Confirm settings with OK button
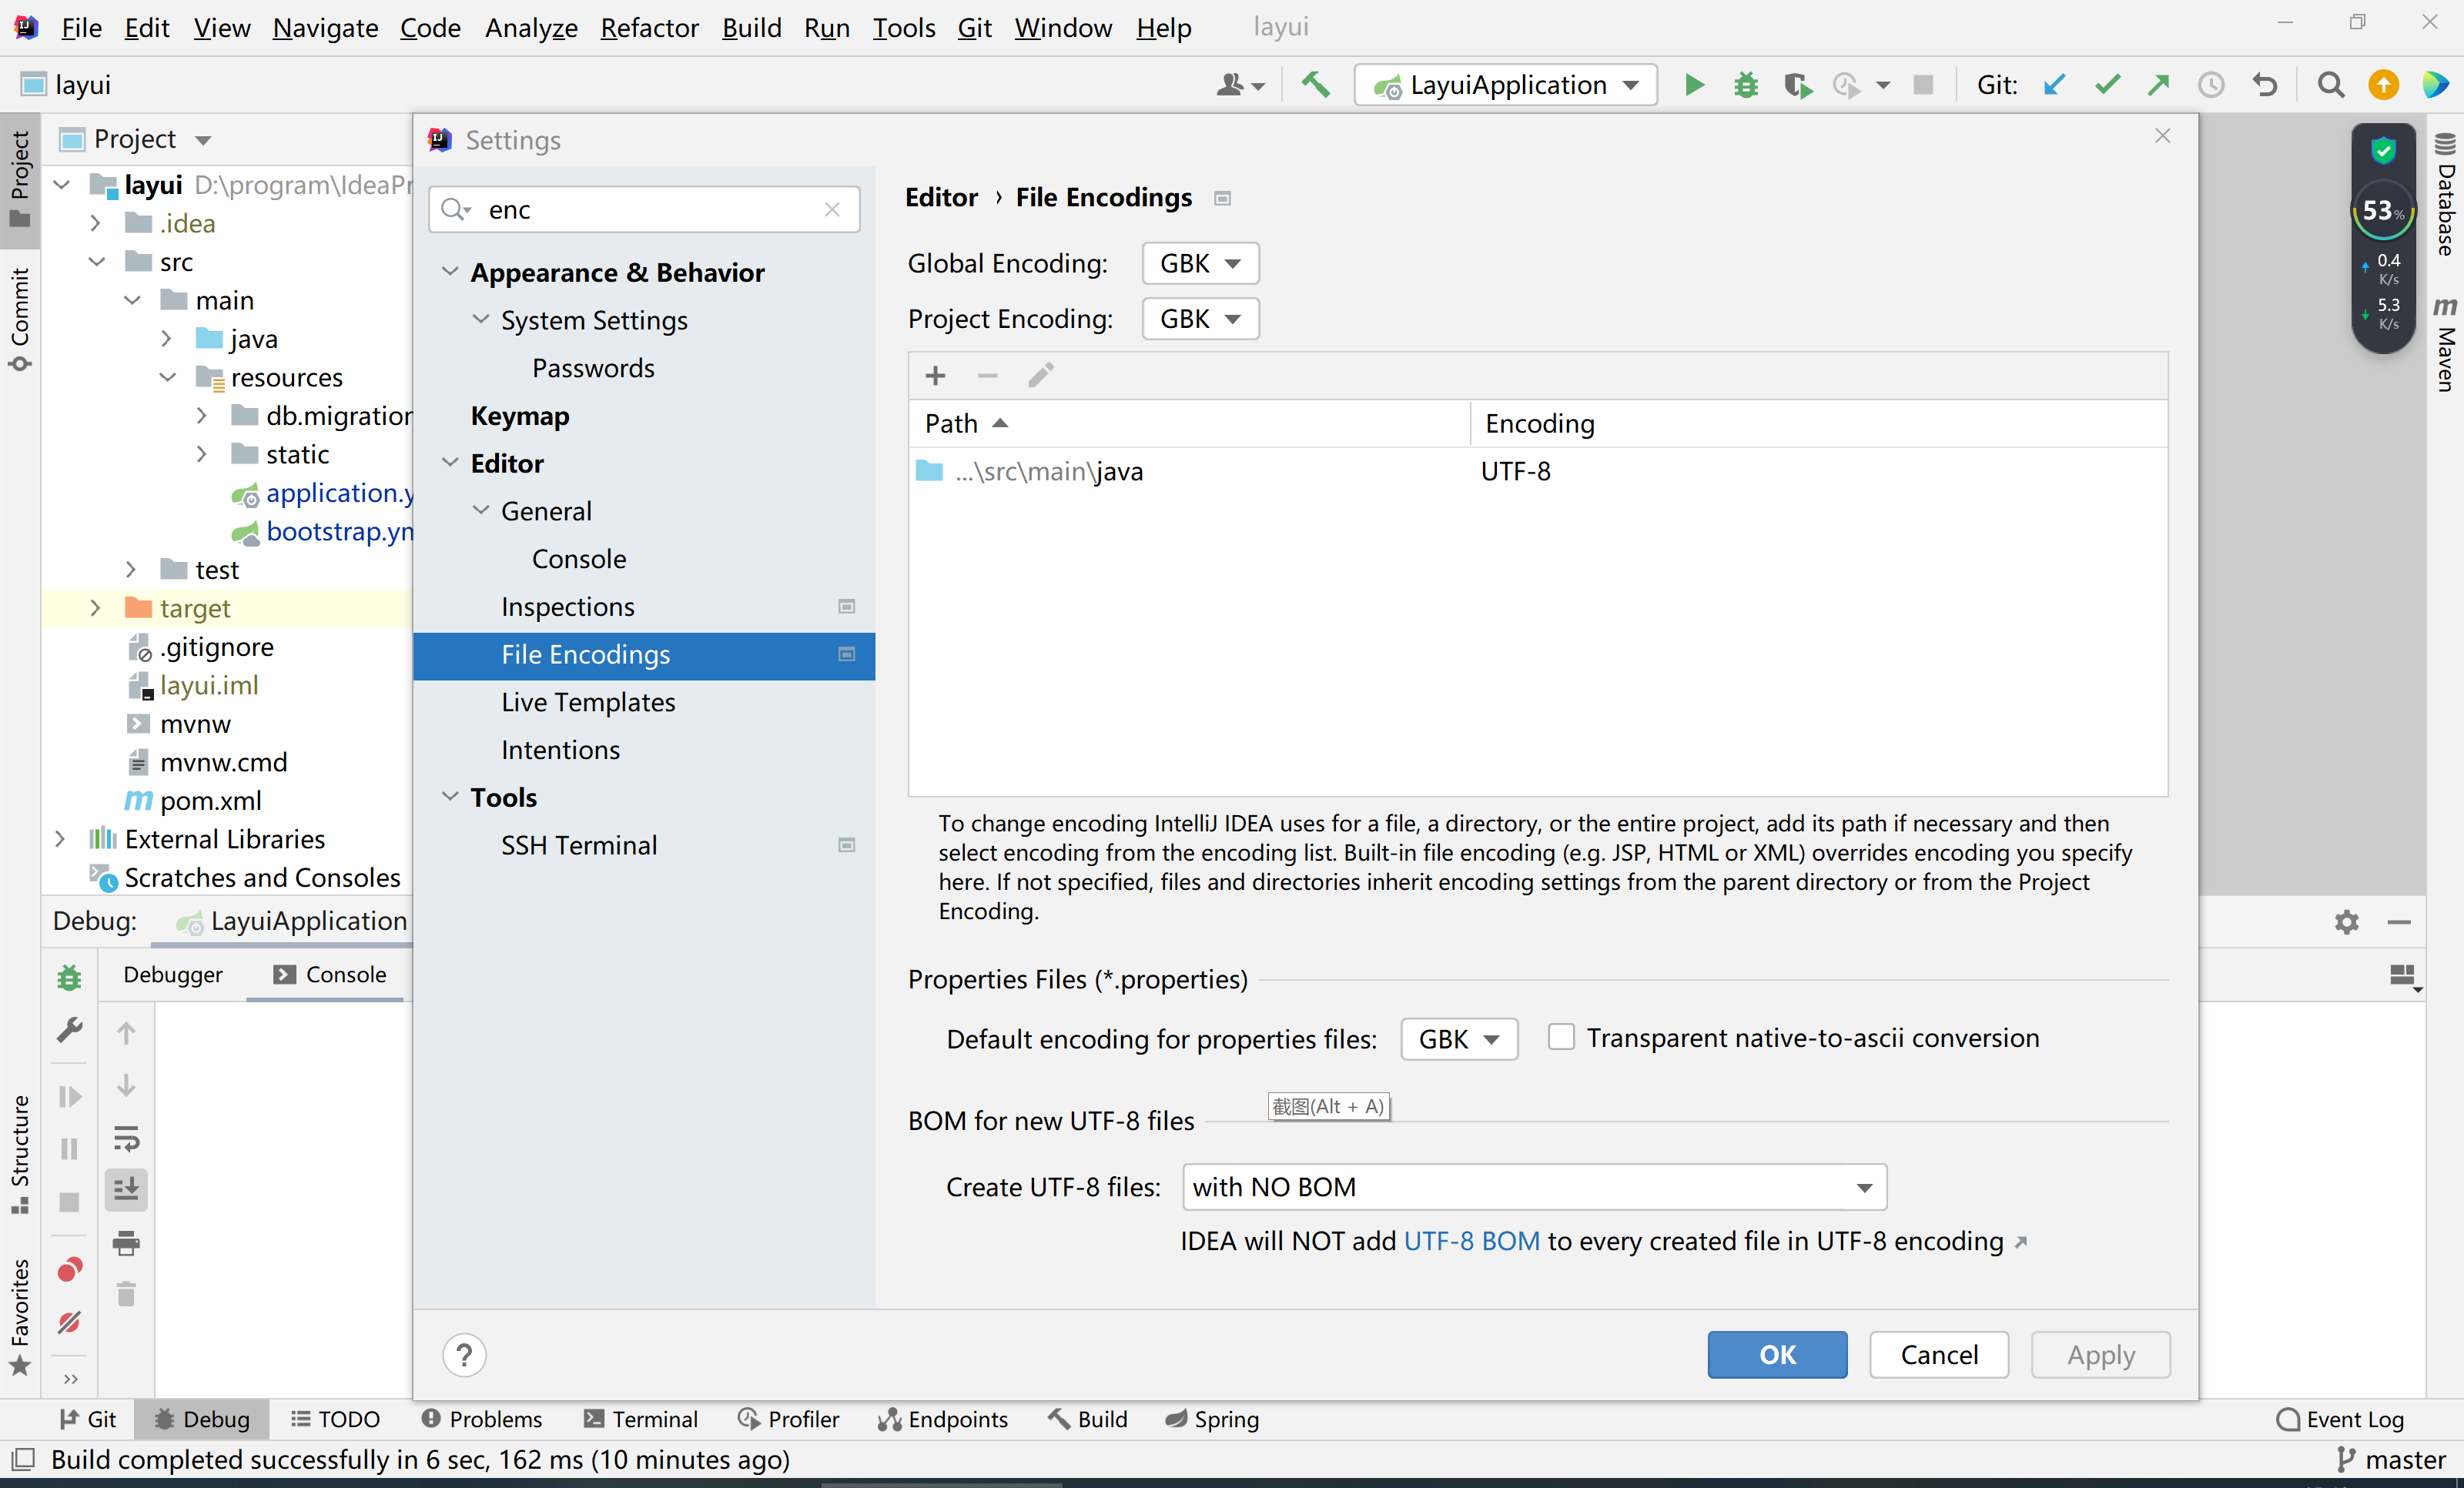 coord(1777,1355)
